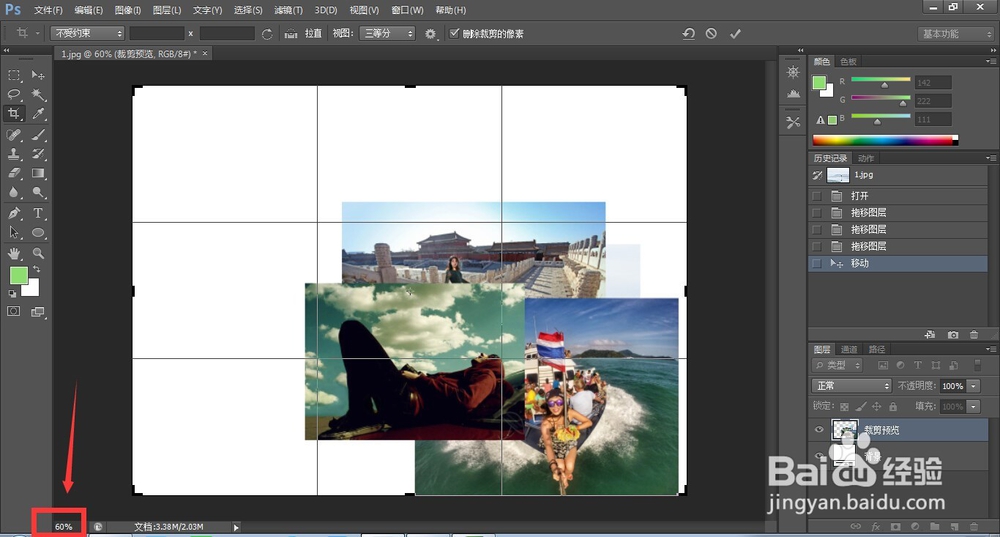Viewport: 1000px width, 537px height.
Task: Toggle Quick Mask mode
Action: click(13, 311)
